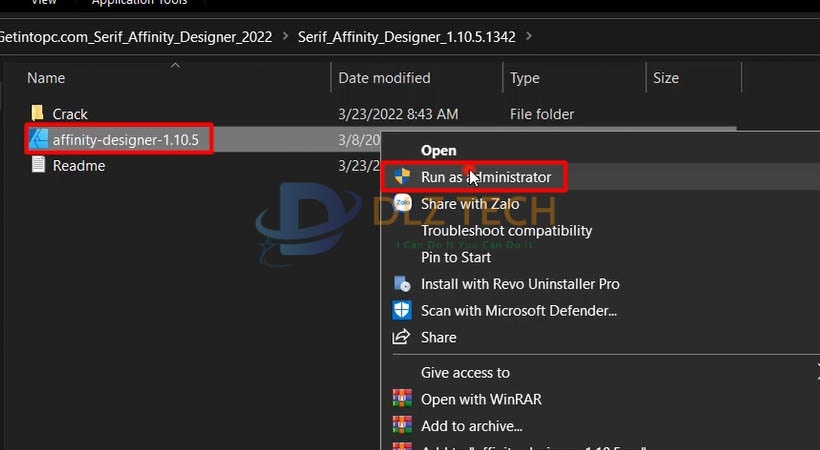Screen dimensions: 820x450
Task: Sort by Type column header
Action: tap(525, 78)
